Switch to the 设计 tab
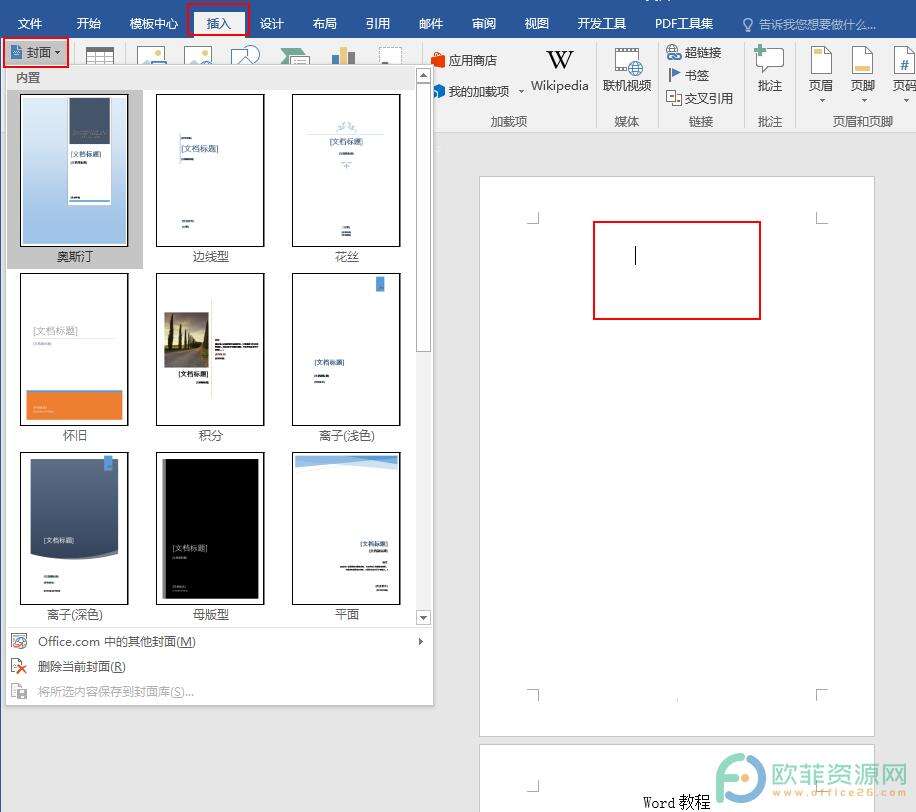This screenshot has width=916, height=812. 271,24
